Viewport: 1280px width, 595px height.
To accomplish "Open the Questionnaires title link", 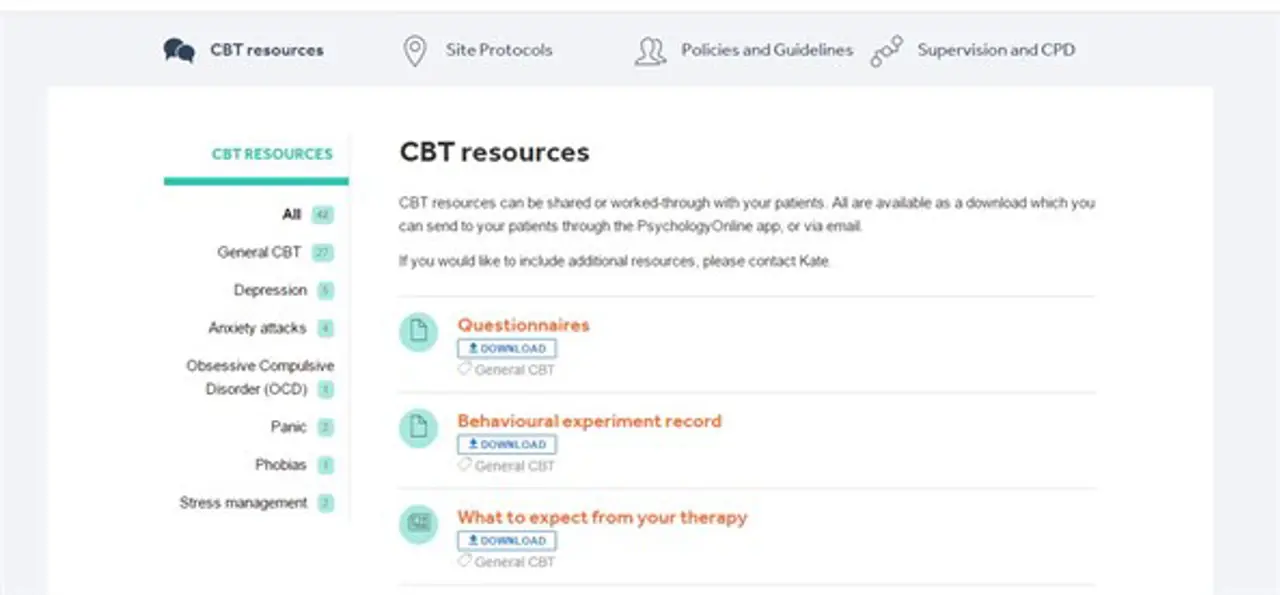I will pyautogui.click(x=523, y=325).
